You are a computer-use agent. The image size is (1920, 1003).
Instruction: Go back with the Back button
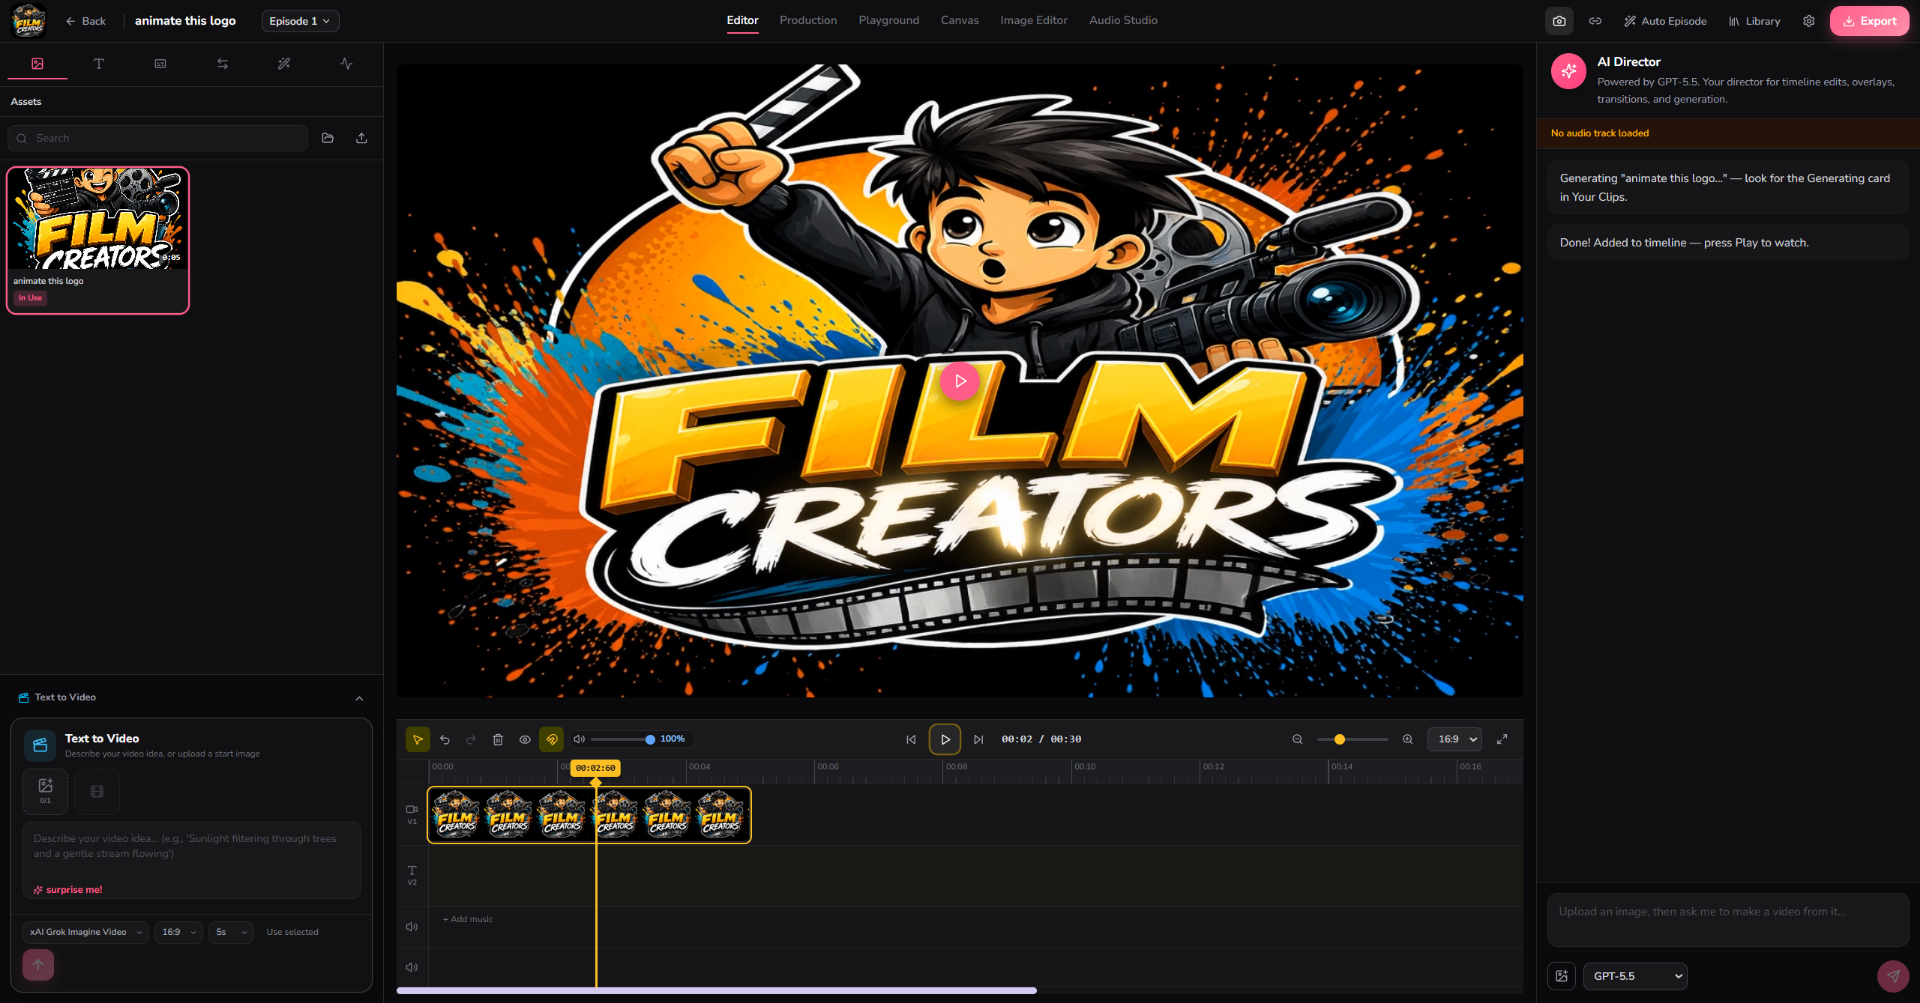click(x=85, y=21)
